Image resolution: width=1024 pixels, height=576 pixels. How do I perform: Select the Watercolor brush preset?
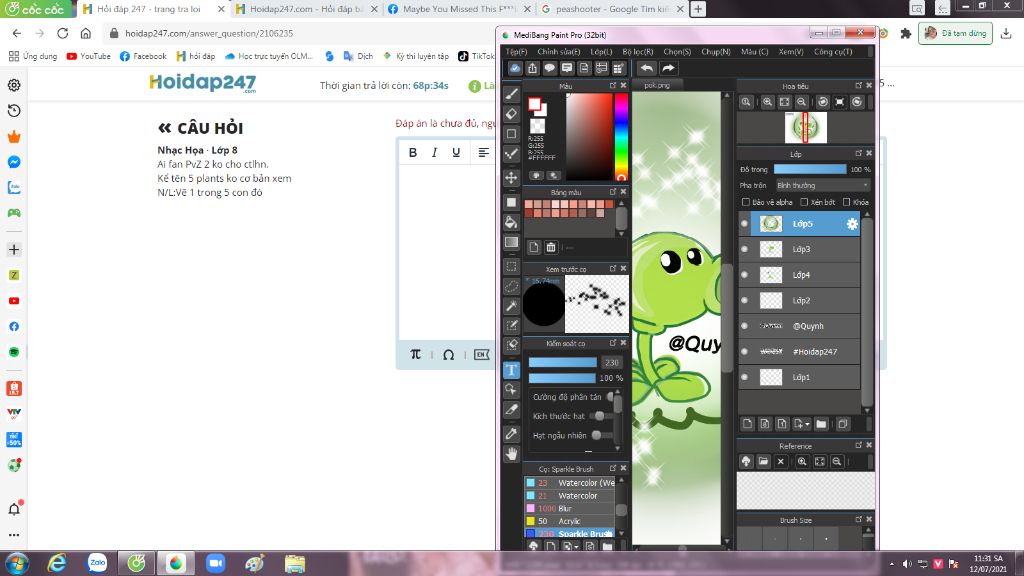coord(570,496)
